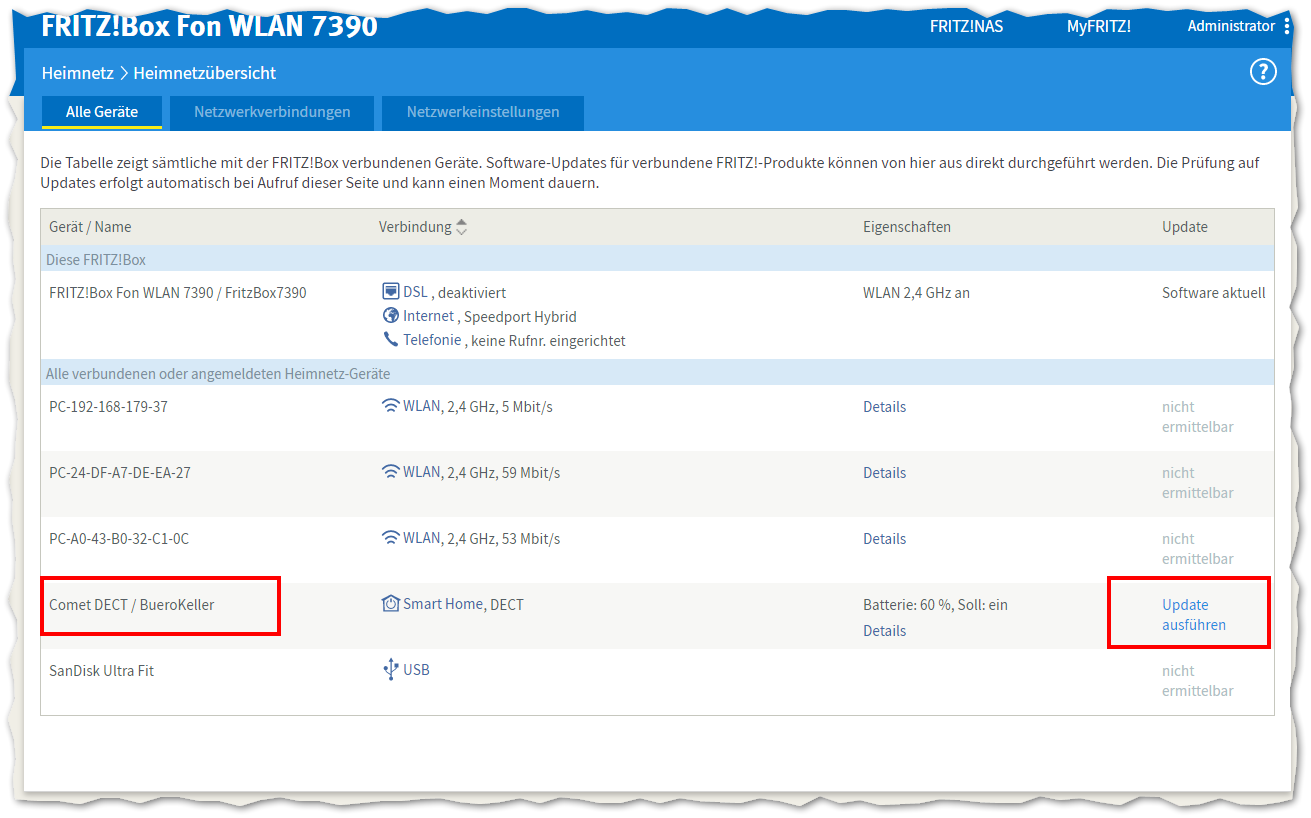The width and height of the screenshot is (1311, 818).
Task: Open Details for PC-192-168-179-37
Action: (x=885, y=407)
